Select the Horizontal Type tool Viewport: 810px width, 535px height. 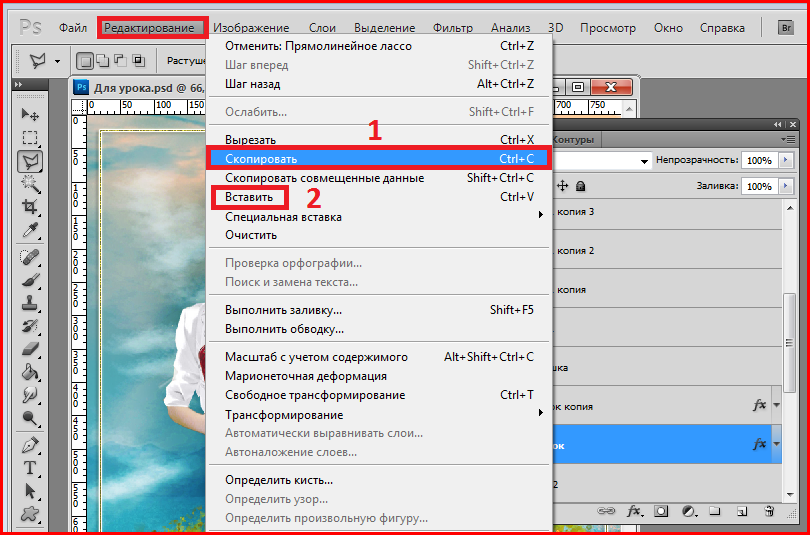(30, 468)
